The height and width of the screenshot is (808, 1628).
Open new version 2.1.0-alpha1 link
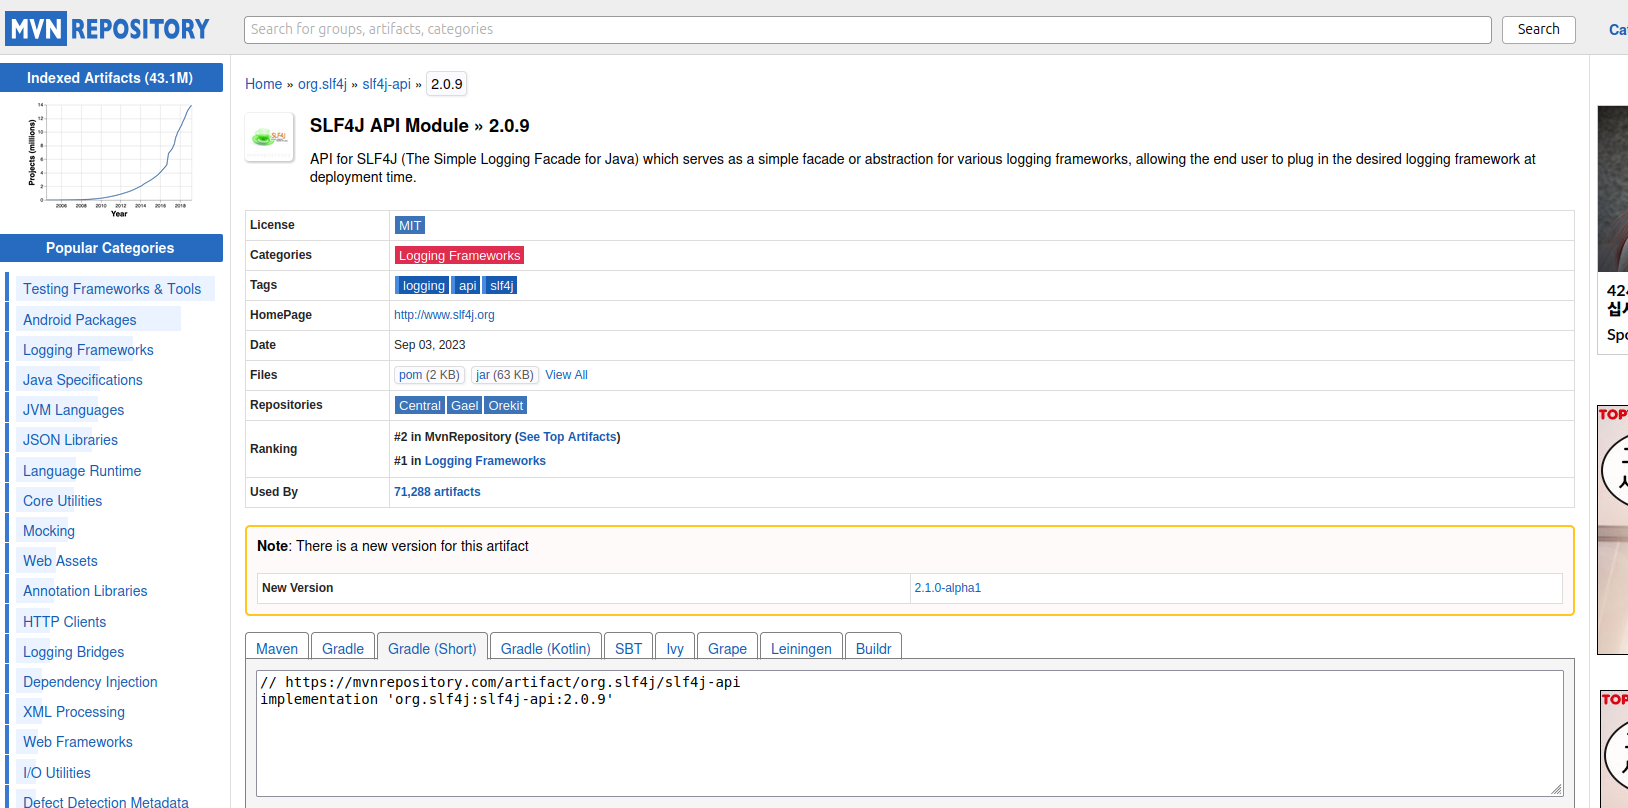tap(948, 588)
